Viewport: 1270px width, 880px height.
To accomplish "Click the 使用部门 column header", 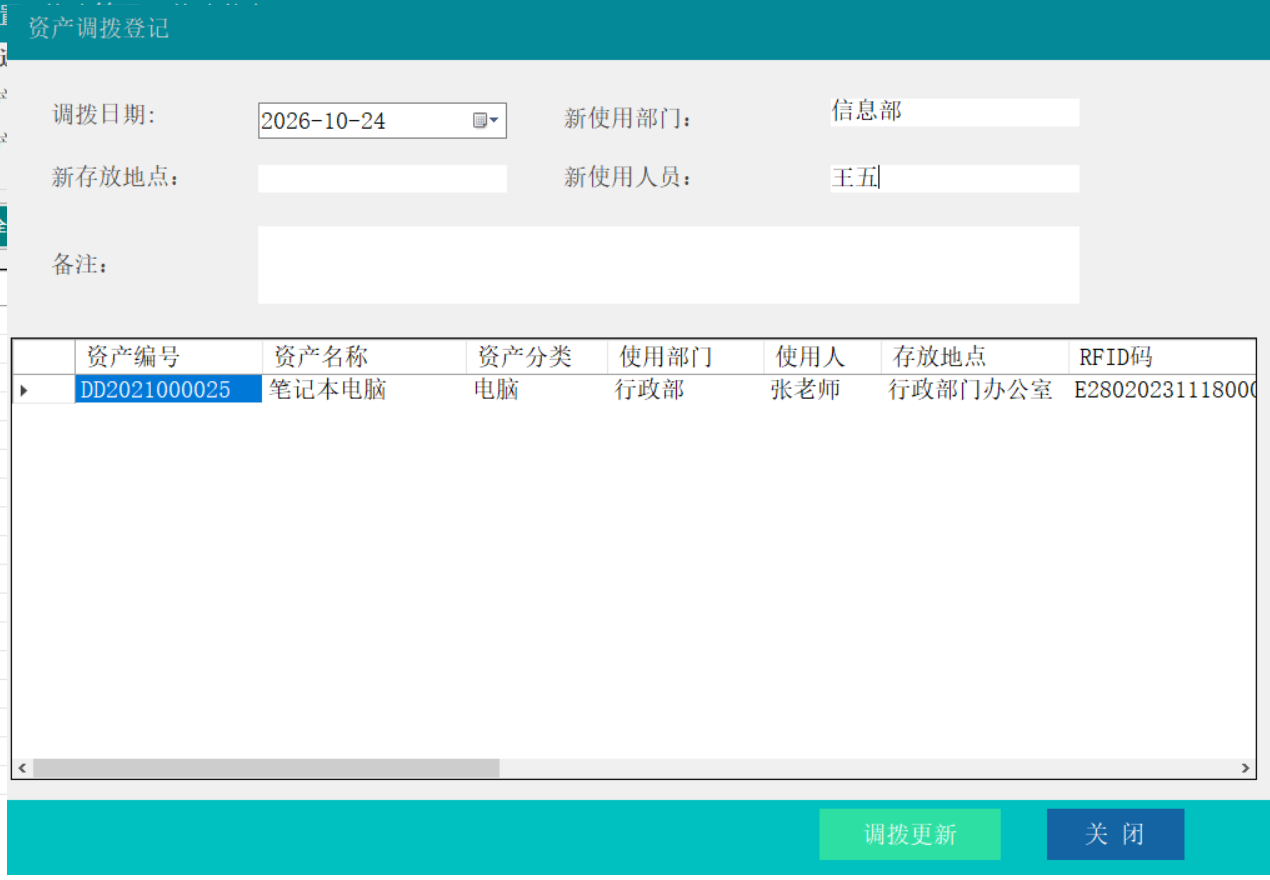I will (686, 357).
